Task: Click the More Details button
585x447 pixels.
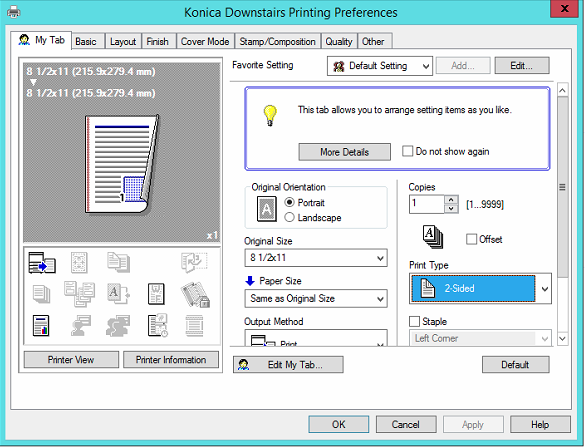Action: (344, 152)
